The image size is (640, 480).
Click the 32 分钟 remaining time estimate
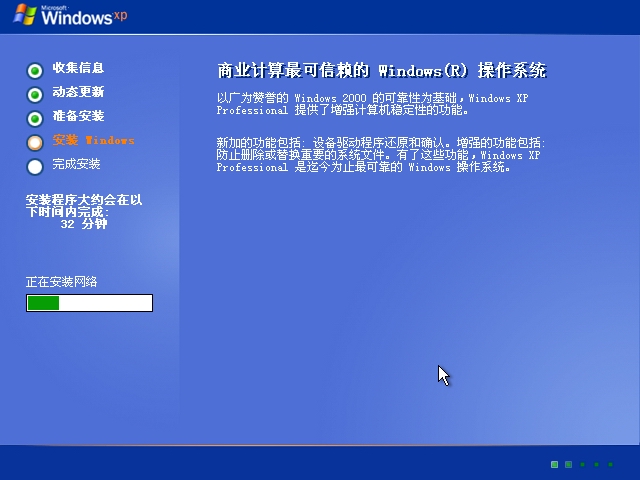tap(84, 224)
